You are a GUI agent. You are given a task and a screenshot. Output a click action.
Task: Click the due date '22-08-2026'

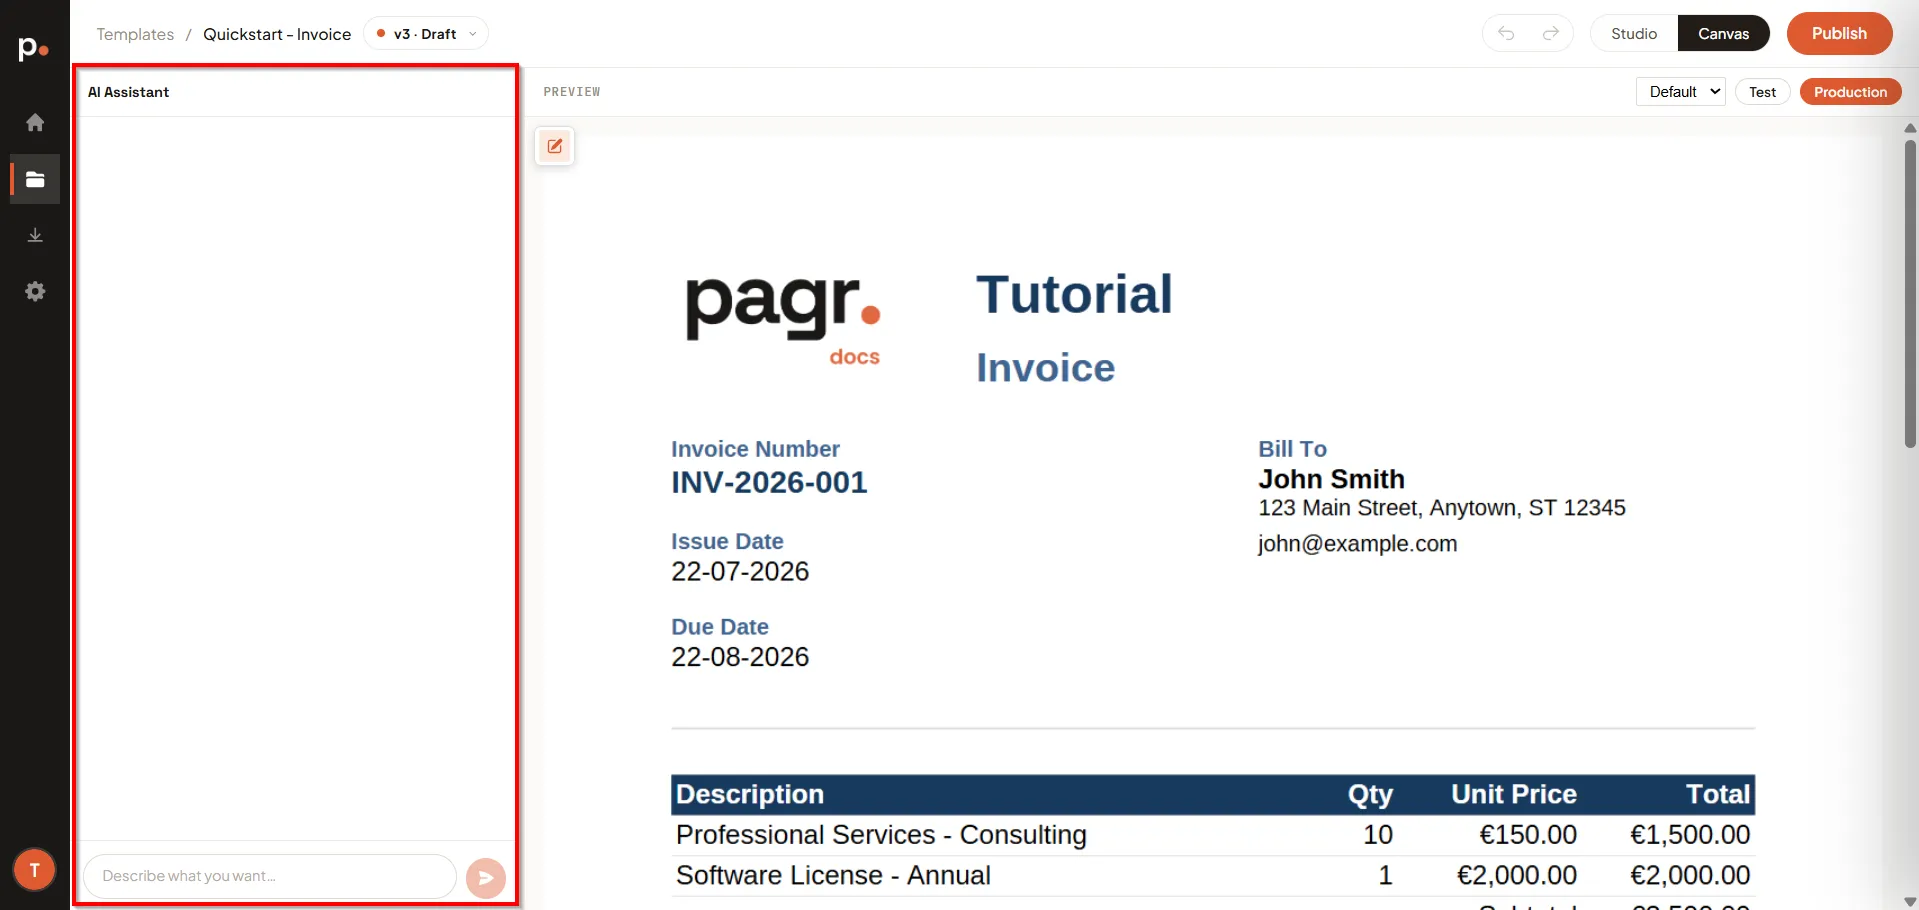point(740,657)
